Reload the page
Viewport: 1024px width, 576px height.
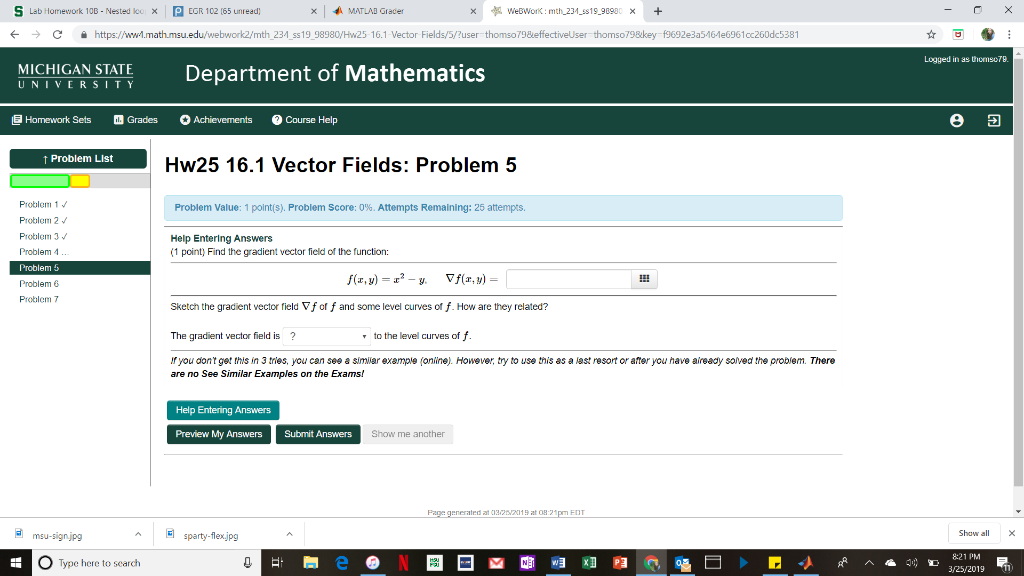click(57, 35)
